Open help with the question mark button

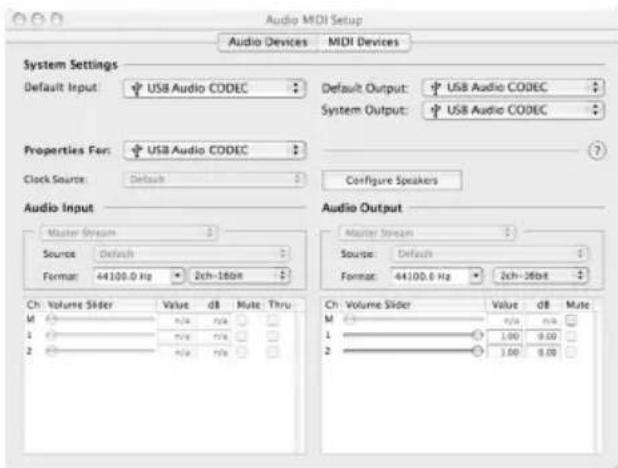(x=597, y=151)
